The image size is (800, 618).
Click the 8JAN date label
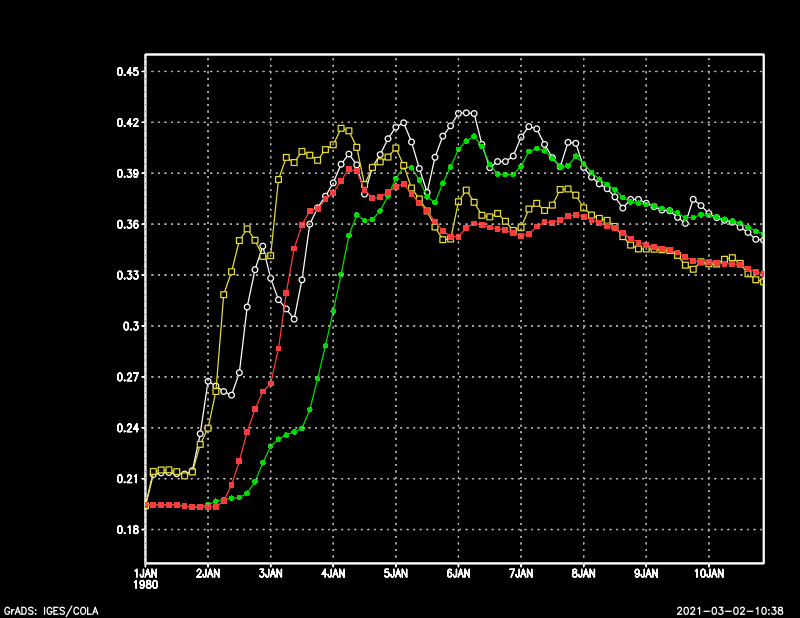(x=584, y=575)
